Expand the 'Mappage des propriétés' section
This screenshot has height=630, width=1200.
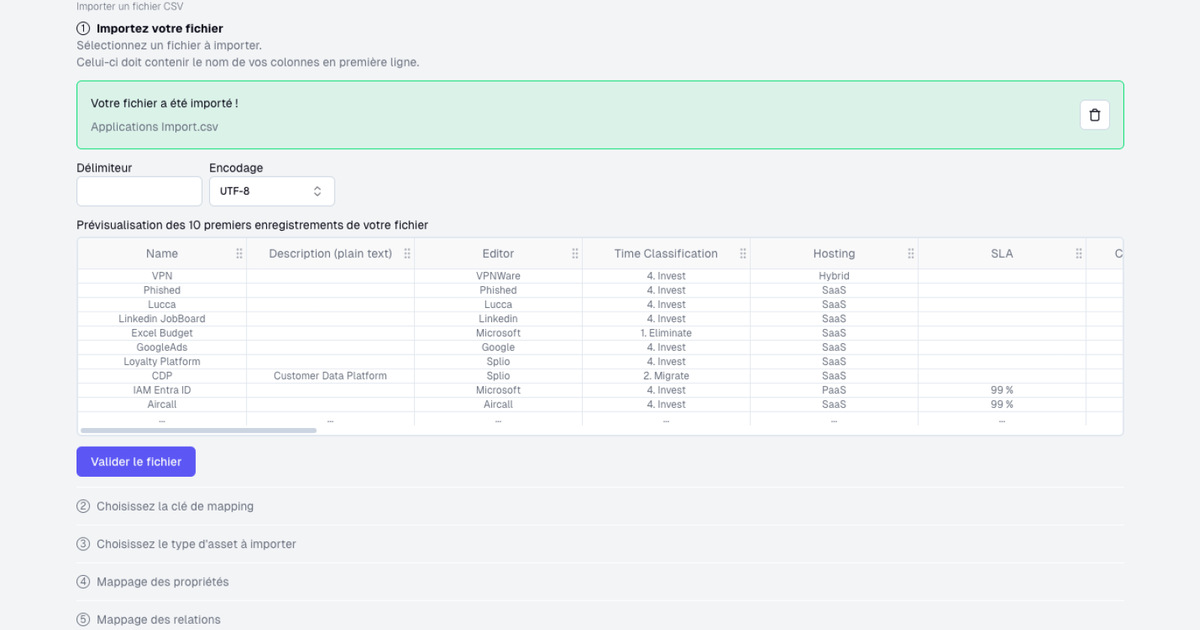click(x=162, y=581)
